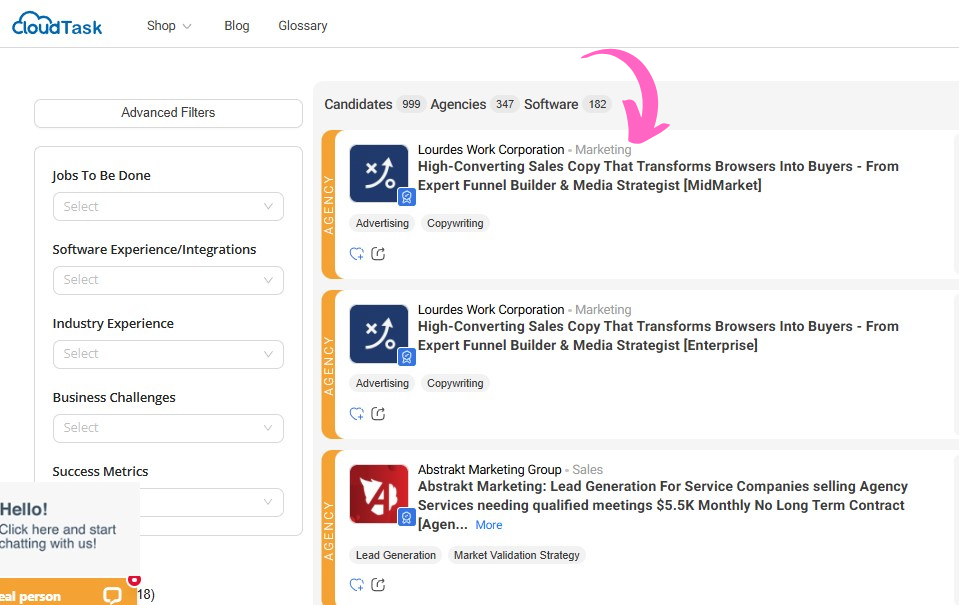Switch to the Software tab
959x605 pixels.
point(567,105)
